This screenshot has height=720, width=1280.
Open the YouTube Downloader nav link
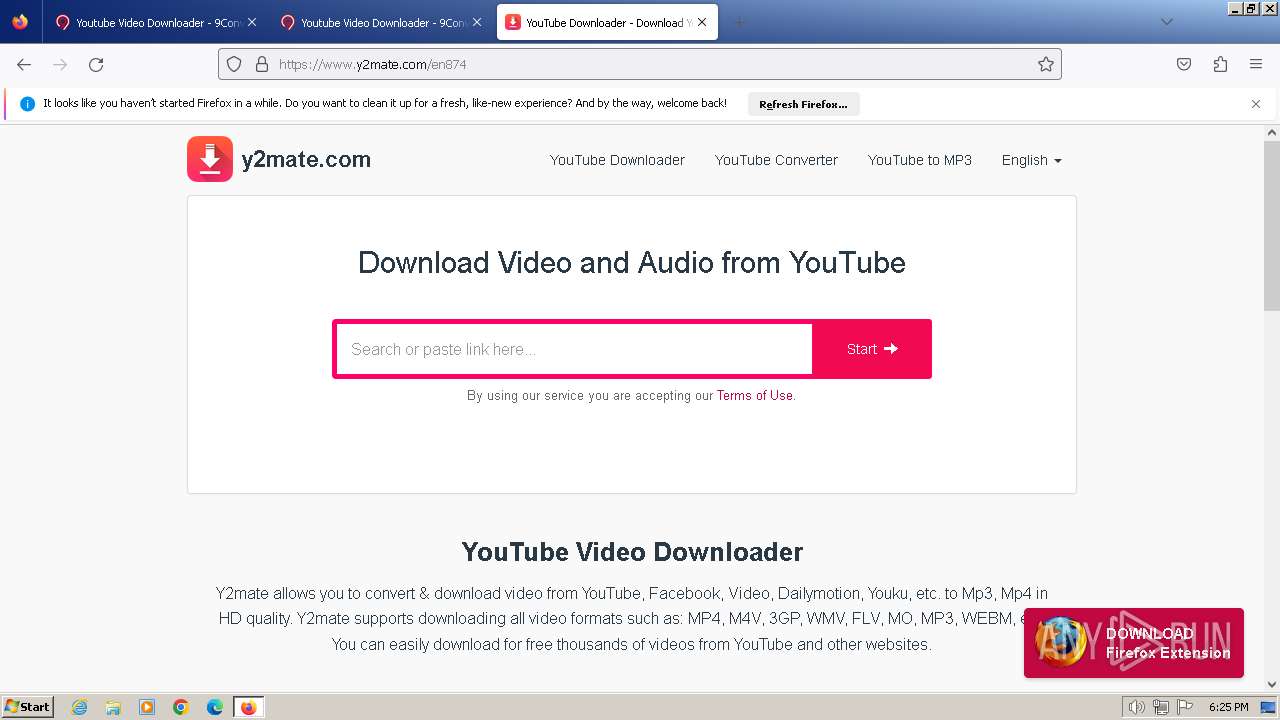pos(617,160)
